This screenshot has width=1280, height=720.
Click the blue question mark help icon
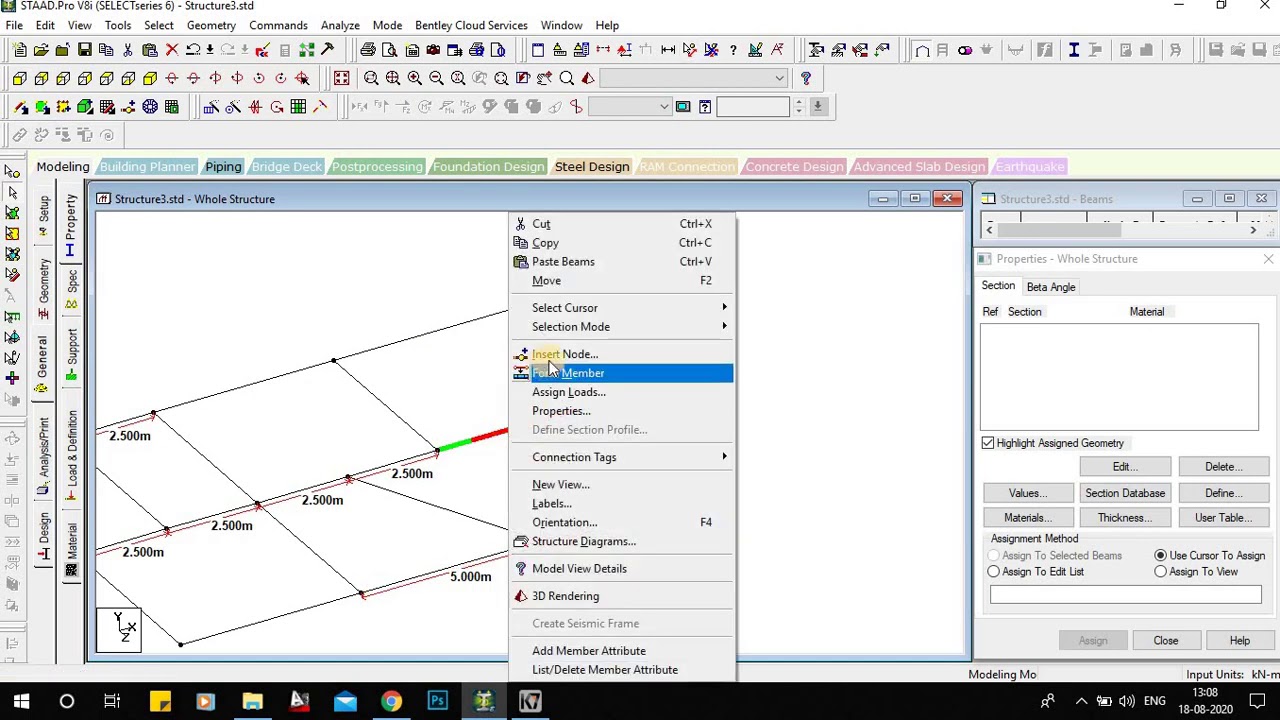coord(806,78)
